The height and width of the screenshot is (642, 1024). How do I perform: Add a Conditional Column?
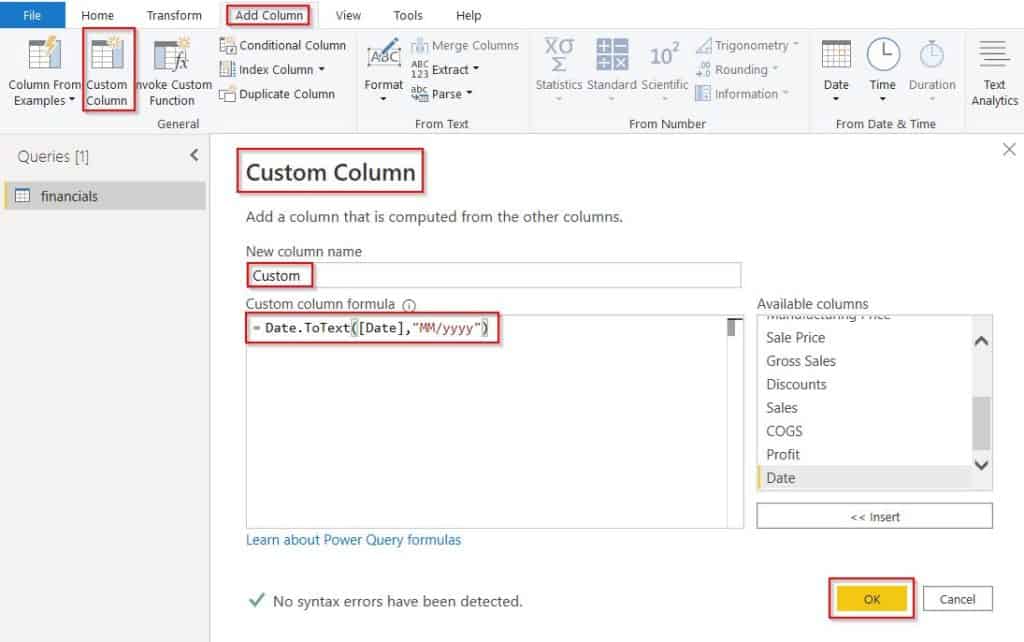click(283, 45)
